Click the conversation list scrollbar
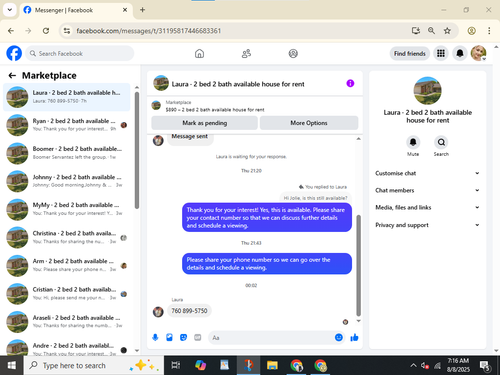Screen dimensions: 500x375 tap(137, 150)
